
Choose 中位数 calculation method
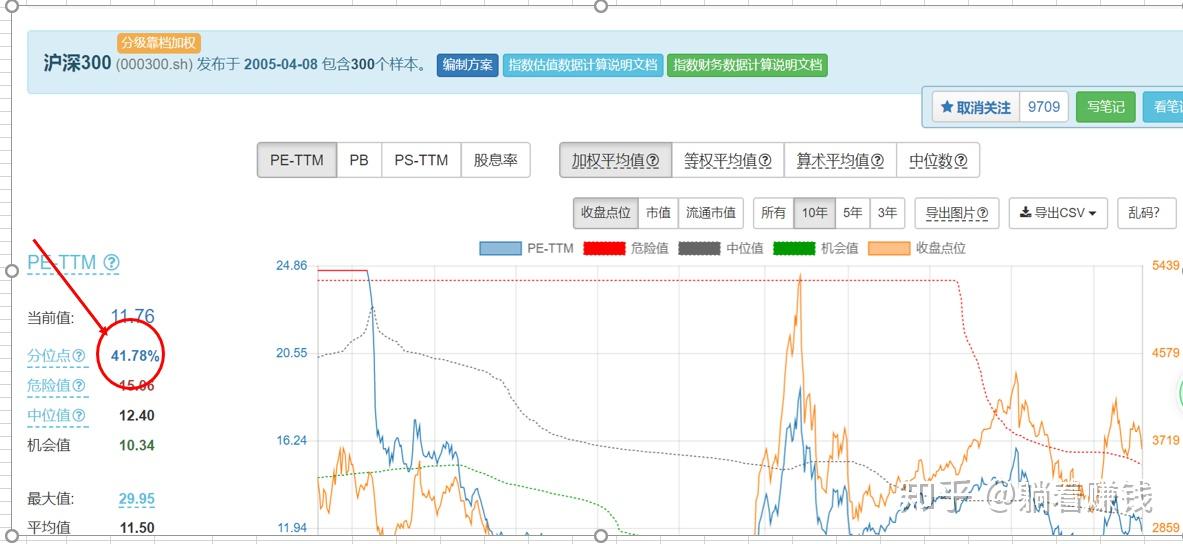tap(938, 160)
